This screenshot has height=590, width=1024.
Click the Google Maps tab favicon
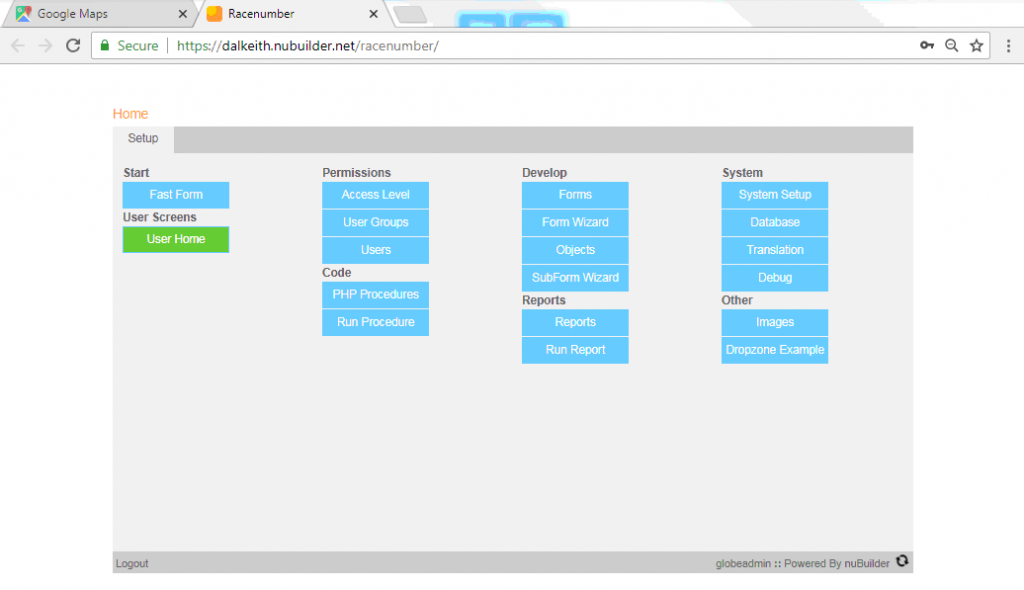pyautogui.click(x=24, y=14)
